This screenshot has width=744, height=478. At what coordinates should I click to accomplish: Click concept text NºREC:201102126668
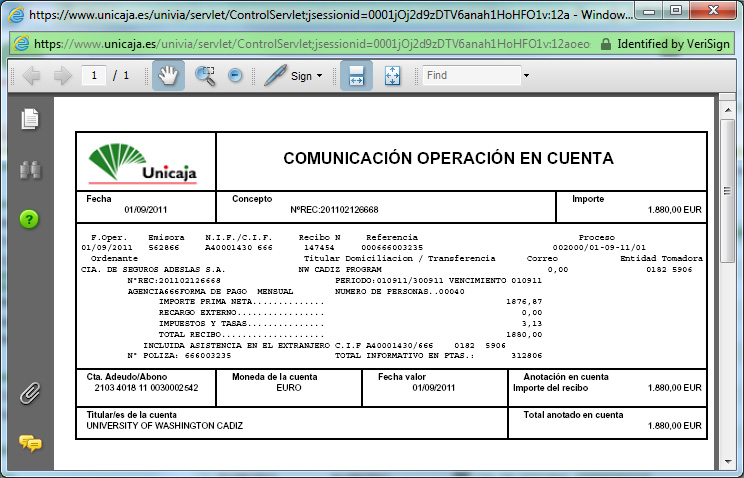click(335, 210)
